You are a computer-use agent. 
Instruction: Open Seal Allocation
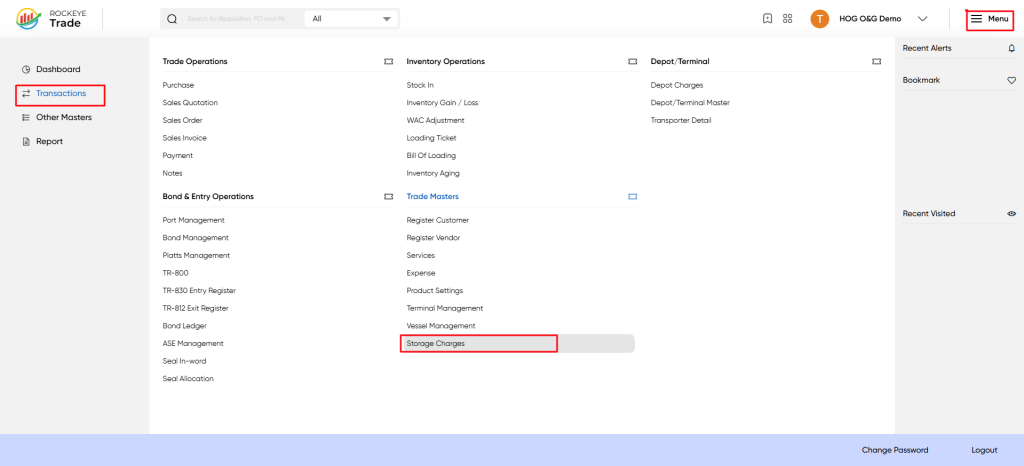(x=188, y=379)
